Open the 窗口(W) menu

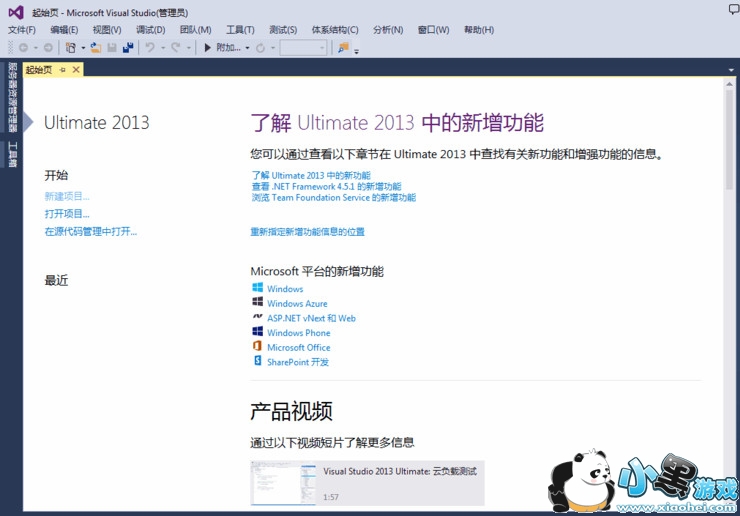click(433, 30)
